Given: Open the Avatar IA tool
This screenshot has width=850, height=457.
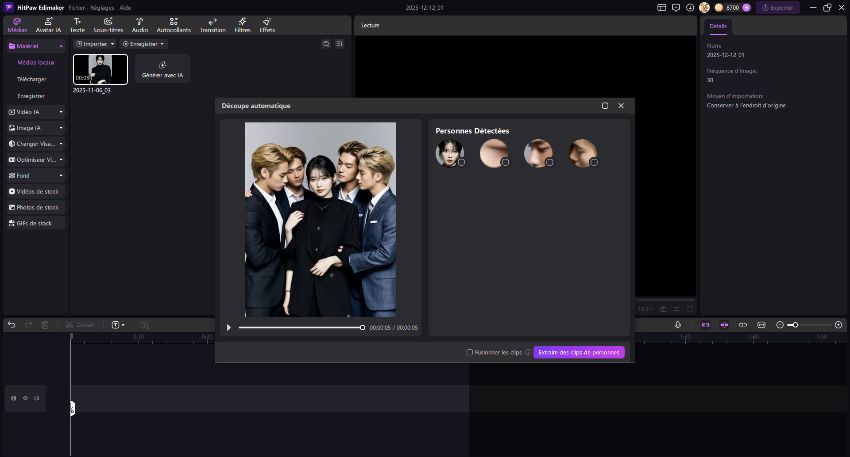Looking at the screenshot, I should pyautogui.click(x=48, y=24).
